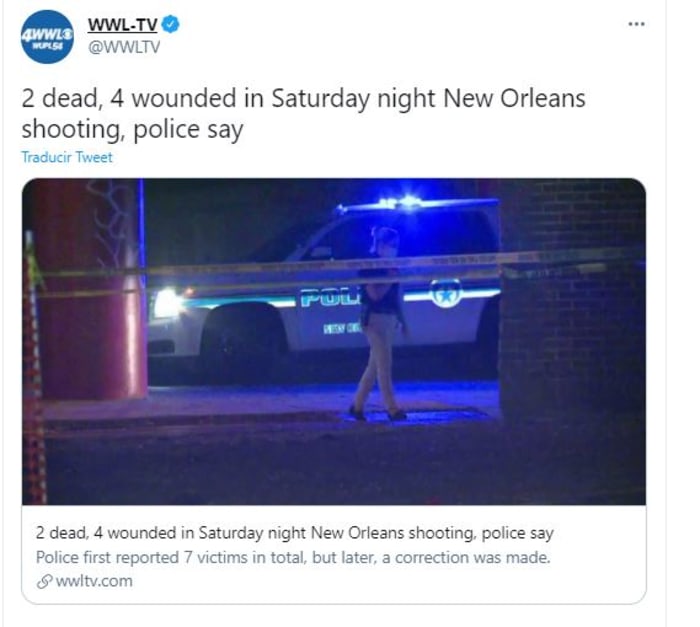The height and width of the screenshot is (627, 700).
Task: Click the POL lettering on the police car
Action: tap(331, 298)
